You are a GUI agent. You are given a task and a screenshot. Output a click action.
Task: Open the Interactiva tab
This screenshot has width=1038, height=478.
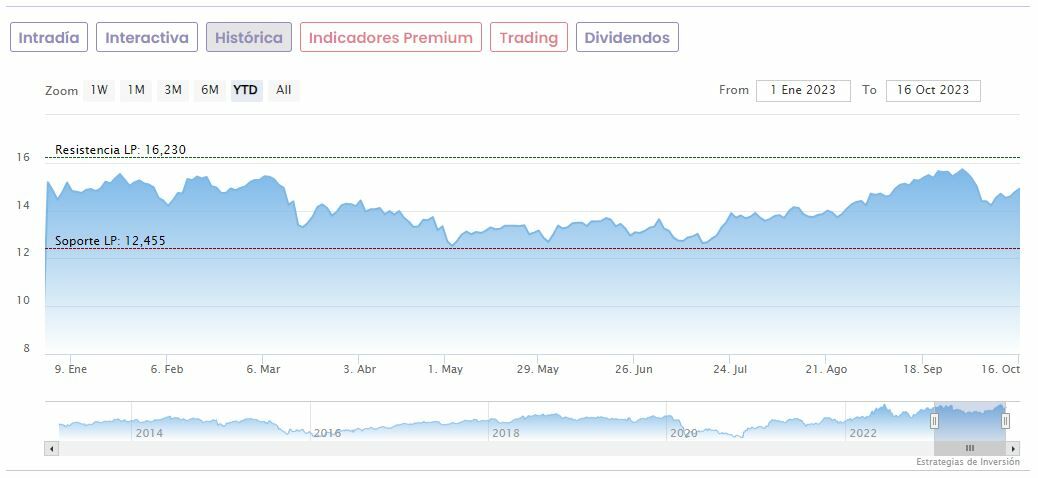pos(147,38)
